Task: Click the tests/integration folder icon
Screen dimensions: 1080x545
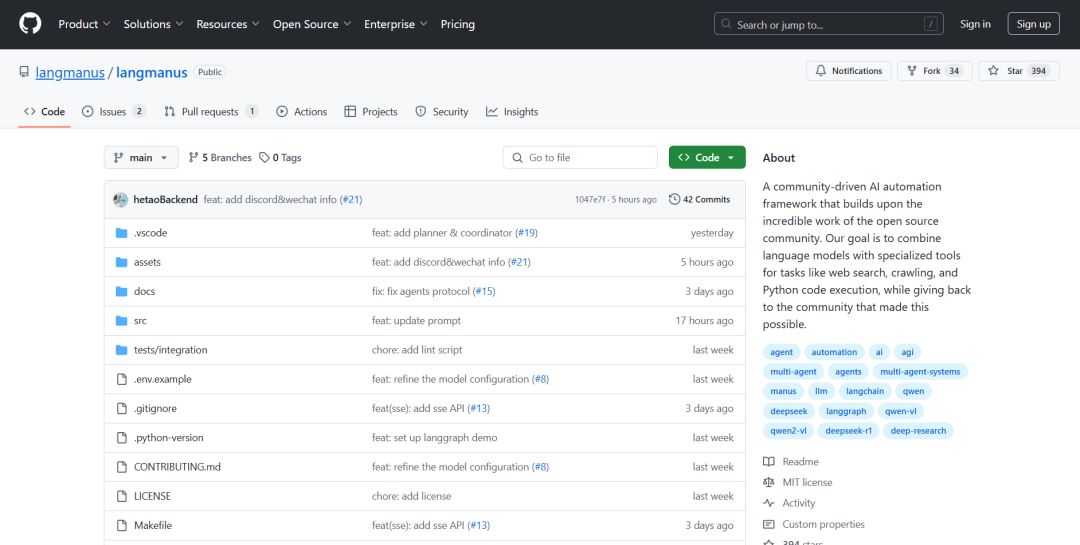Action: coord(122,350)
